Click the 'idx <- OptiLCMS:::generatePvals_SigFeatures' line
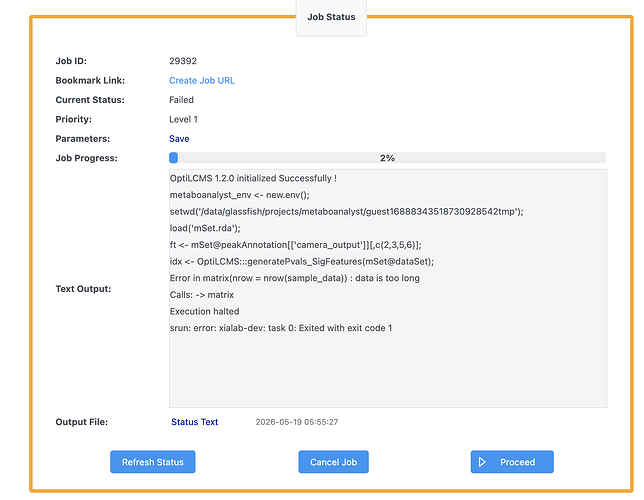This screenshot has width=644, height=500. (302, 262)
